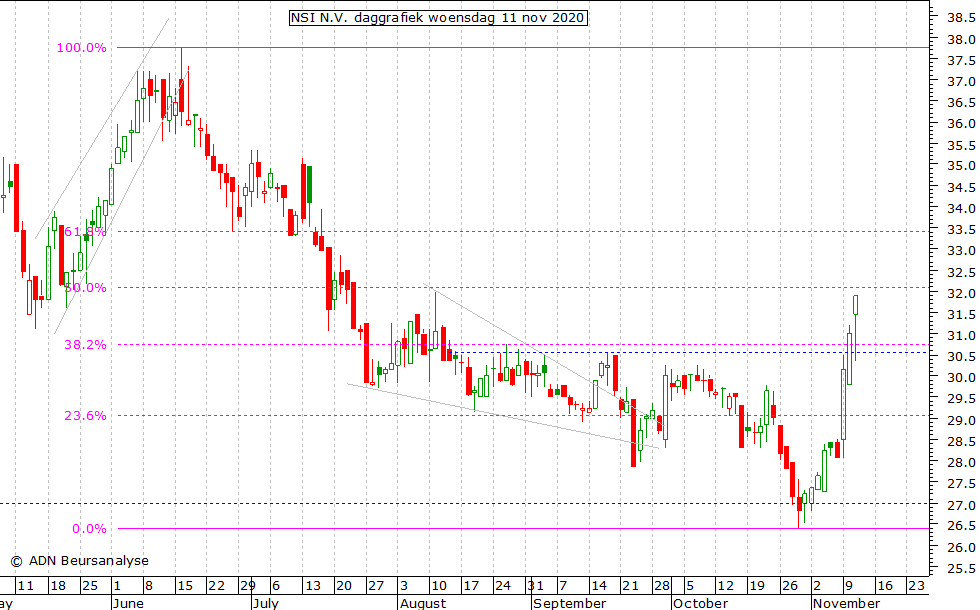Click the 38.5 price axis label

pyautogui.click(x=961, y=18)
